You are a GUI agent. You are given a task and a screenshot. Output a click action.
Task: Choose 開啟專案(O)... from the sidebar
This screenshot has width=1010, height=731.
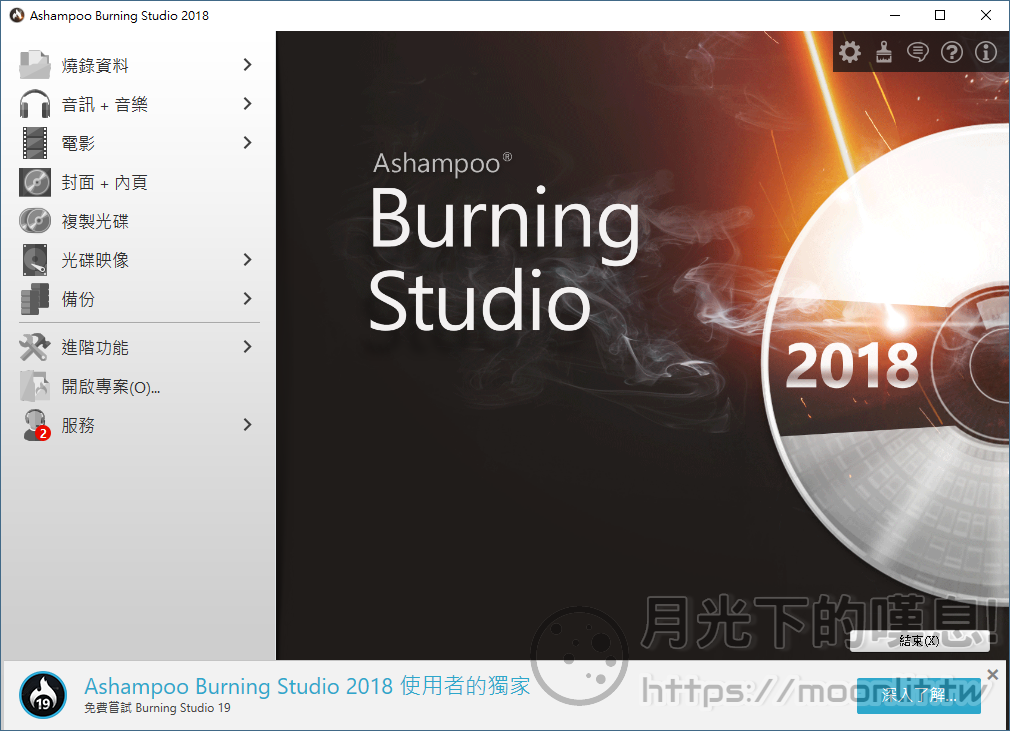pos(110,386)
